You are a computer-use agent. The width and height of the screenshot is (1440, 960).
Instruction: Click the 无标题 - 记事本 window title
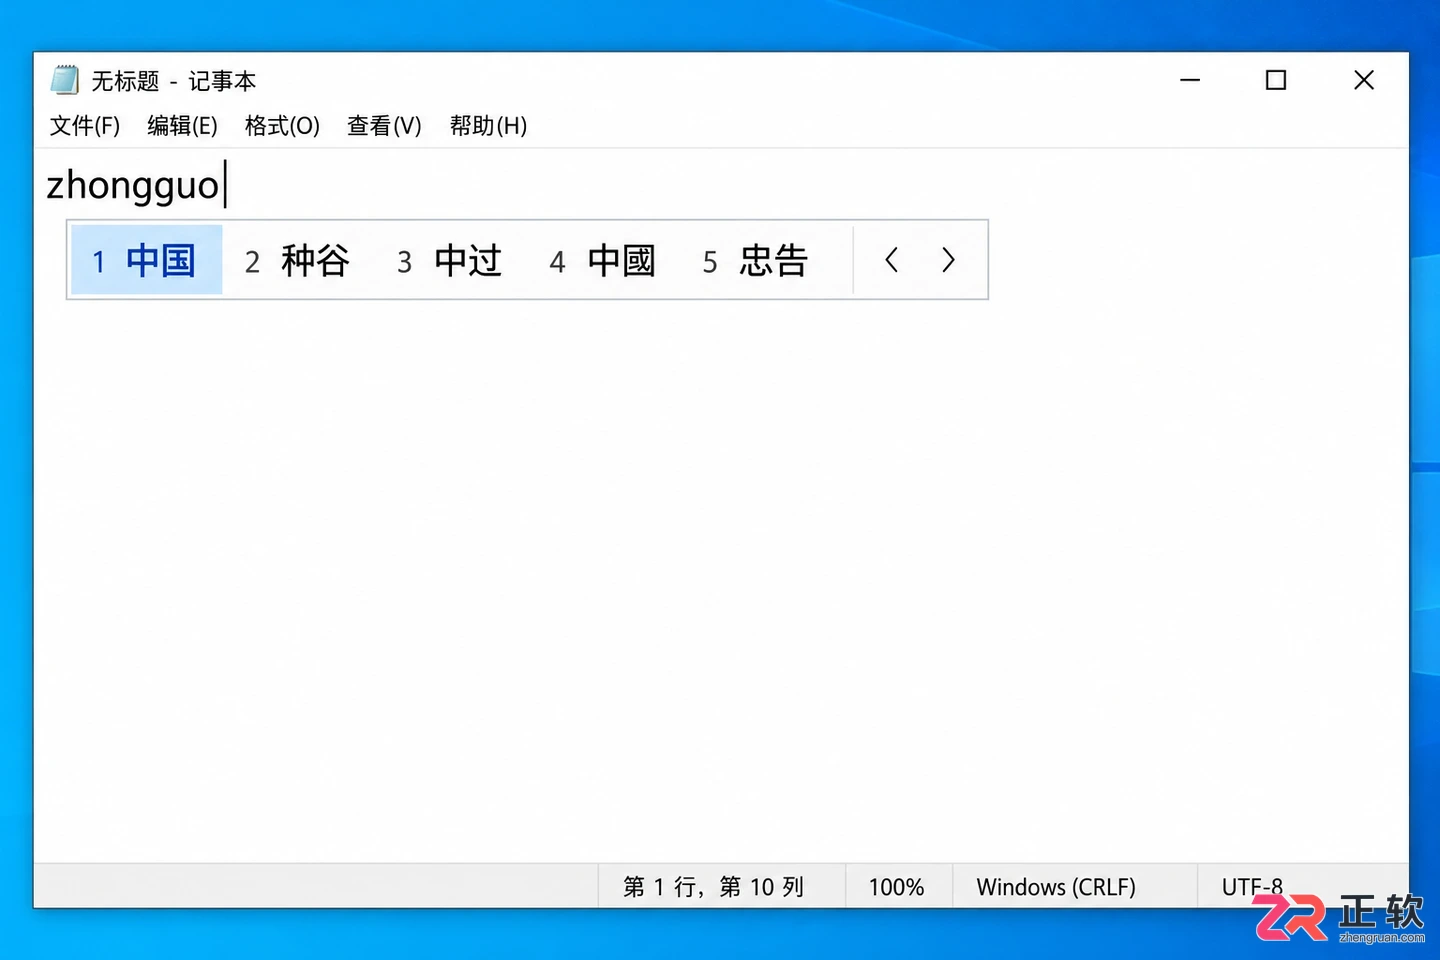coord(174,81)
